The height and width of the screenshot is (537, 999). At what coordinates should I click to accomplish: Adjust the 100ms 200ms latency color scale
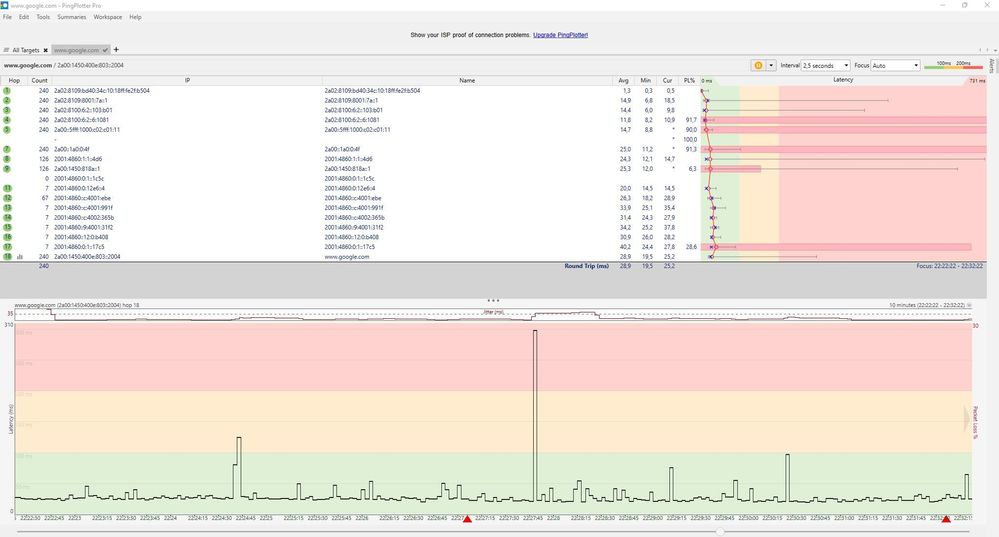[x=953, y=65]
